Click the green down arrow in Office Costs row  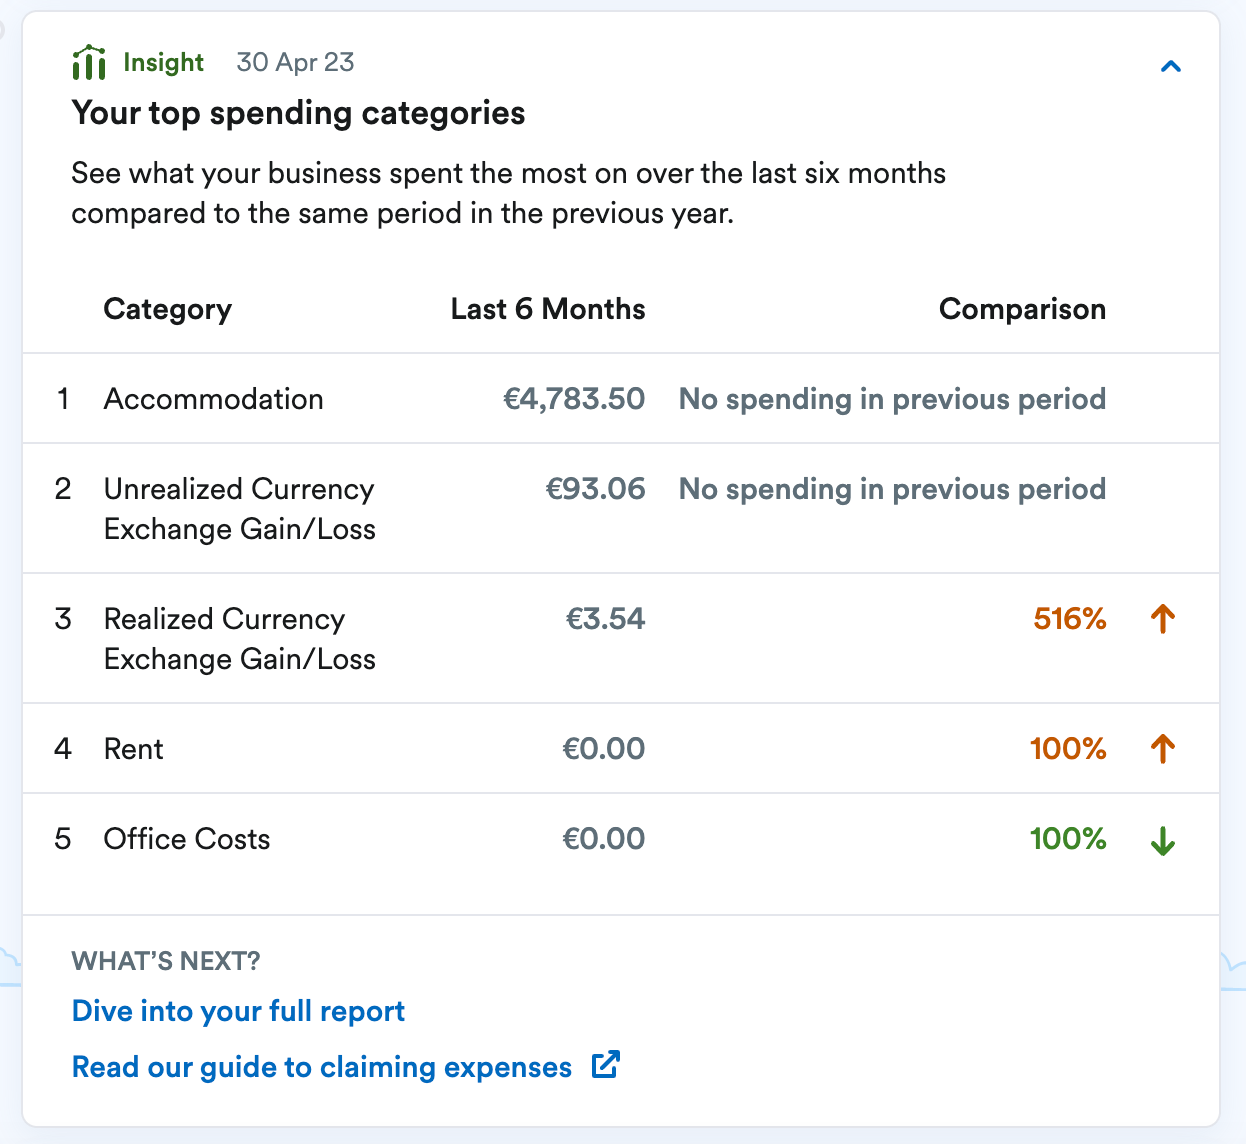click(x=1162, y=840)
